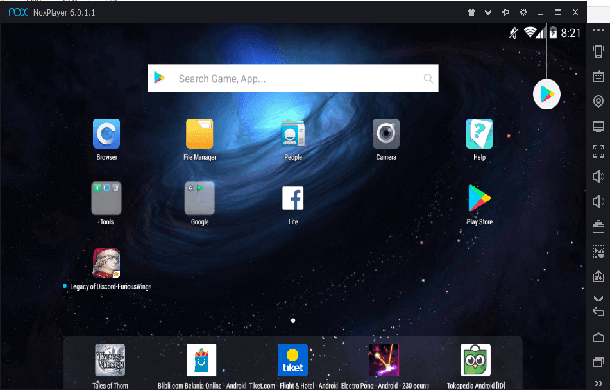Show recent apps via overview button
Image resolution: width=610 pixels, height=390 pixels.
coord(598,362)
